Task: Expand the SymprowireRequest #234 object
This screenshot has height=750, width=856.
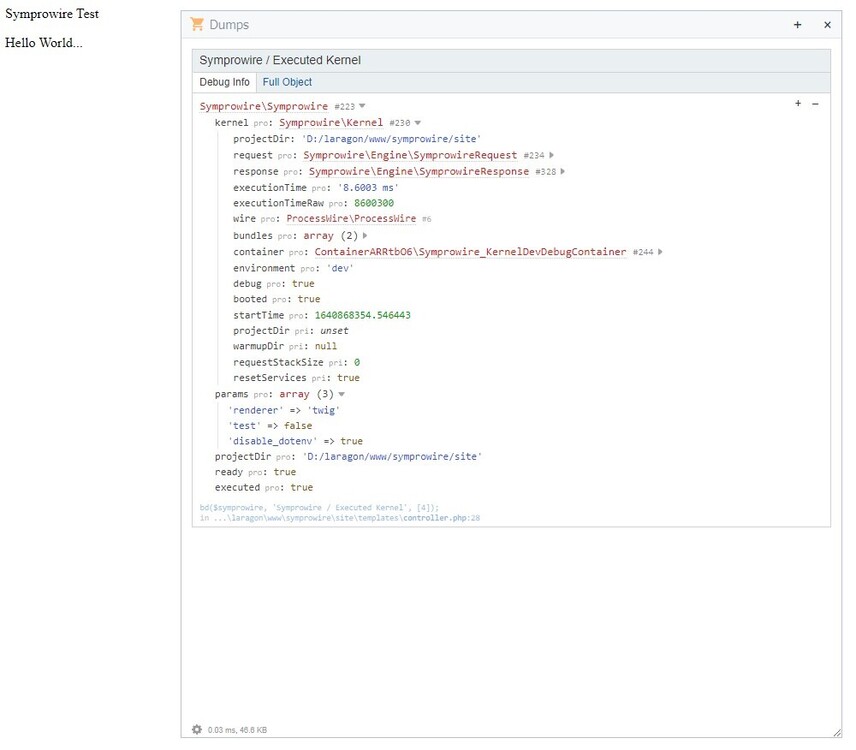Action: coord(552,155)
